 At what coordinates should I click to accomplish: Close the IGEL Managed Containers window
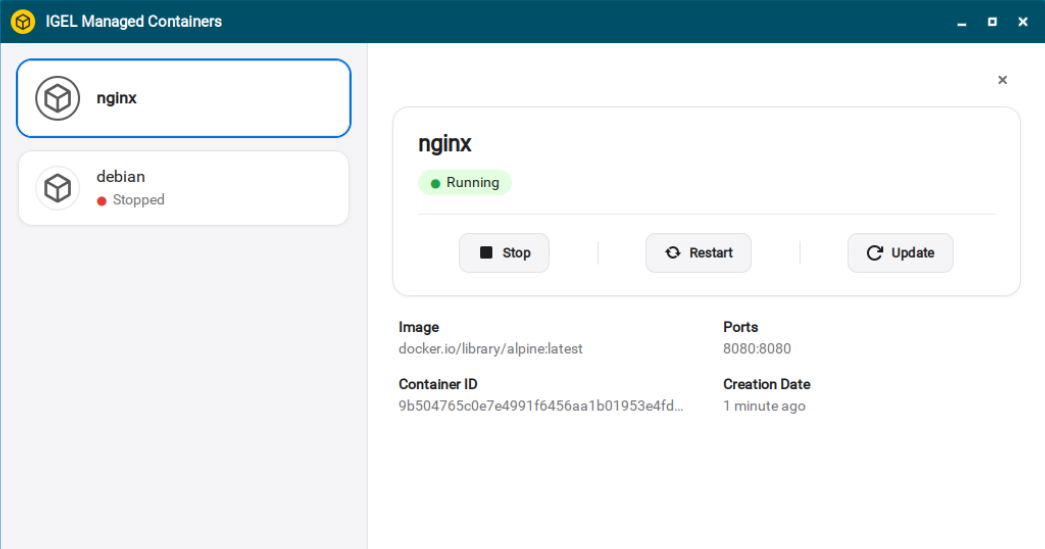[1023, 22]
